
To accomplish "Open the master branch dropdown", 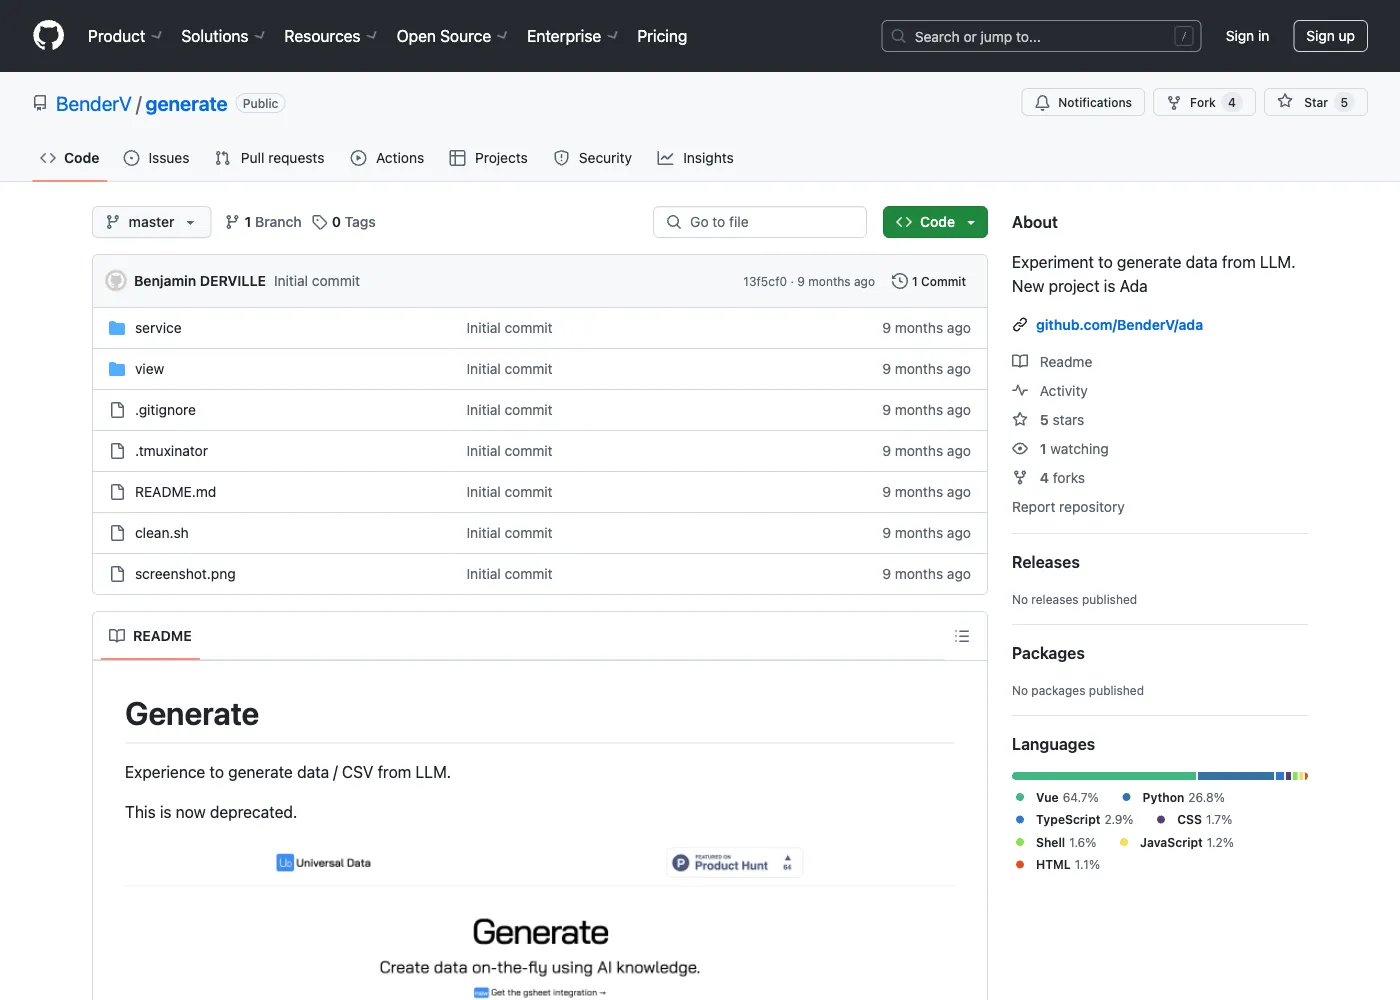I will [152, 222].
